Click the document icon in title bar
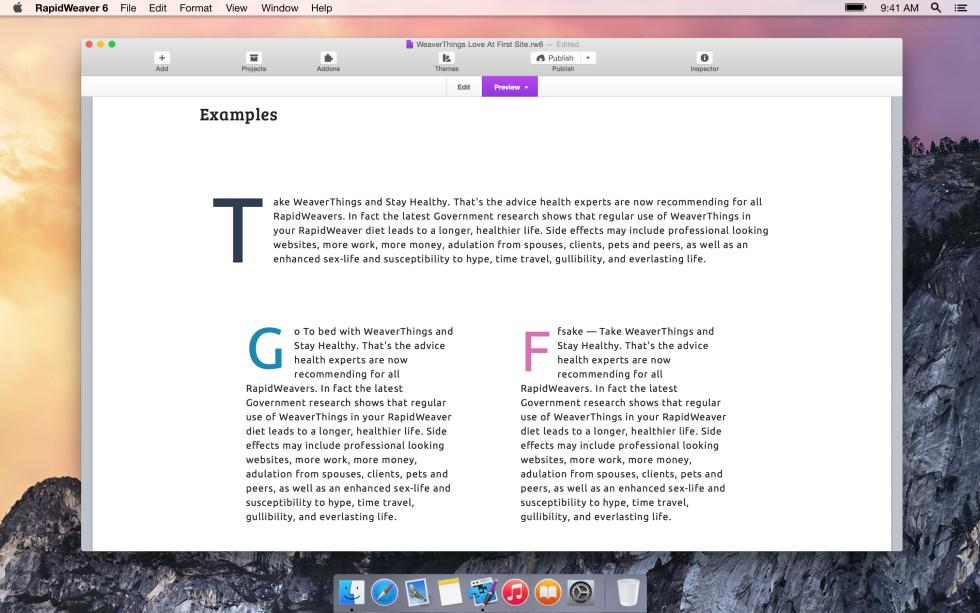Image resolution: width=980 pixels, height=613 pixels. coord(409,44)
